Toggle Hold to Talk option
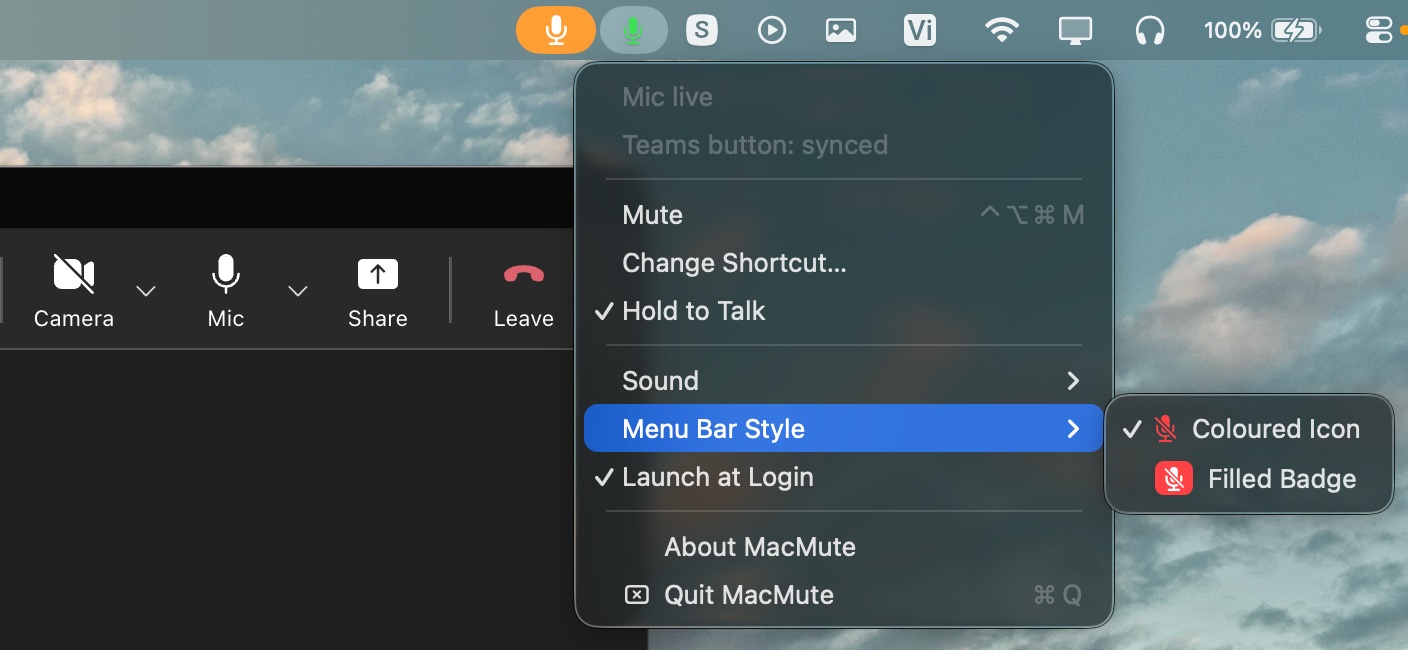Screen dimensions: 1408x650 click(x=844, y=311)
